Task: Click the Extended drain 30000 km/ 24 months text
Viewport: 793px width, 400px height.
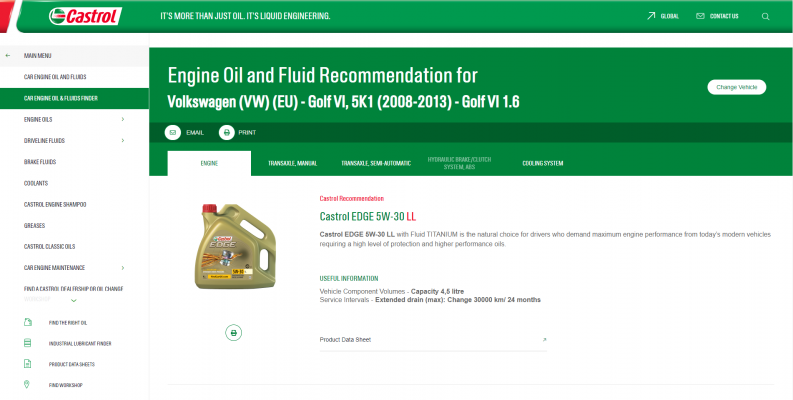Action: coord(458,300)
